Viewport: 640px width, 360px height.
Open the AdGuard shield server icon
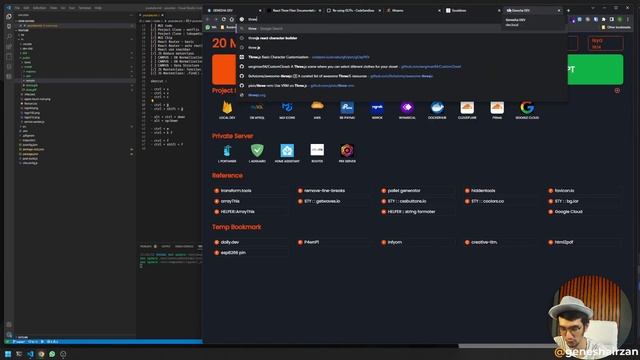point(257,151)
